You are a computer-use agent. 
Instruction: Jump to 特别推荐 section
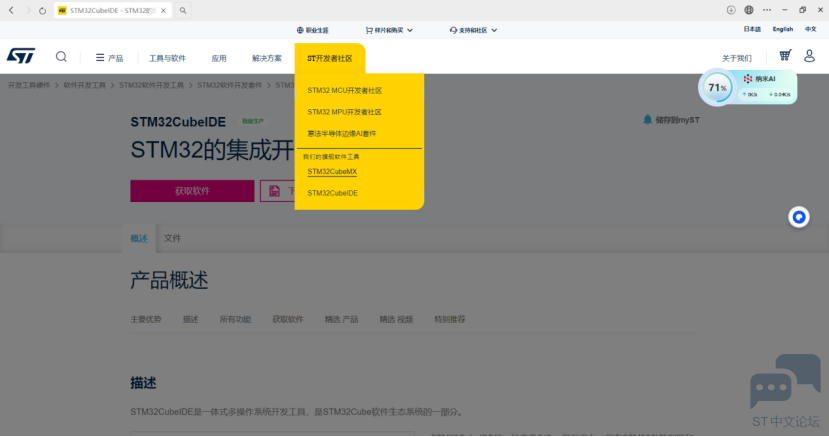point(449,319)
